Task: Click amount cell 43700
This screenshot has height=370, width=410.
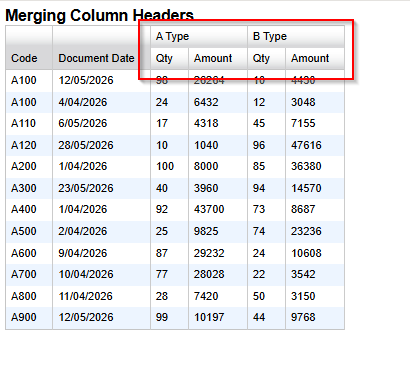Action: tap(218, 209)
